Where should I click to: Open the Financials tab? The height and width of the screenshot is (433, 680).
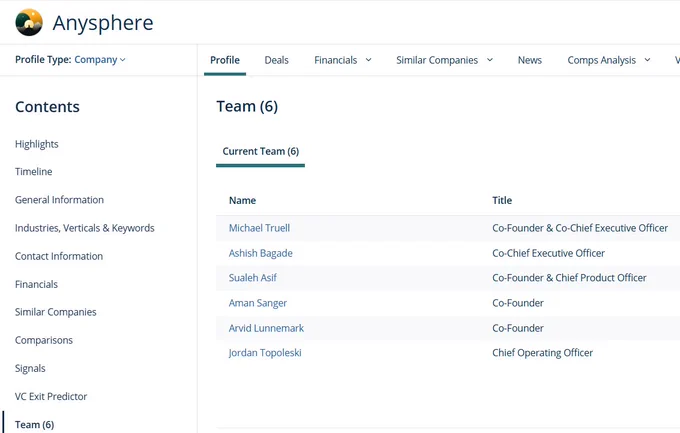pos(336,60)
